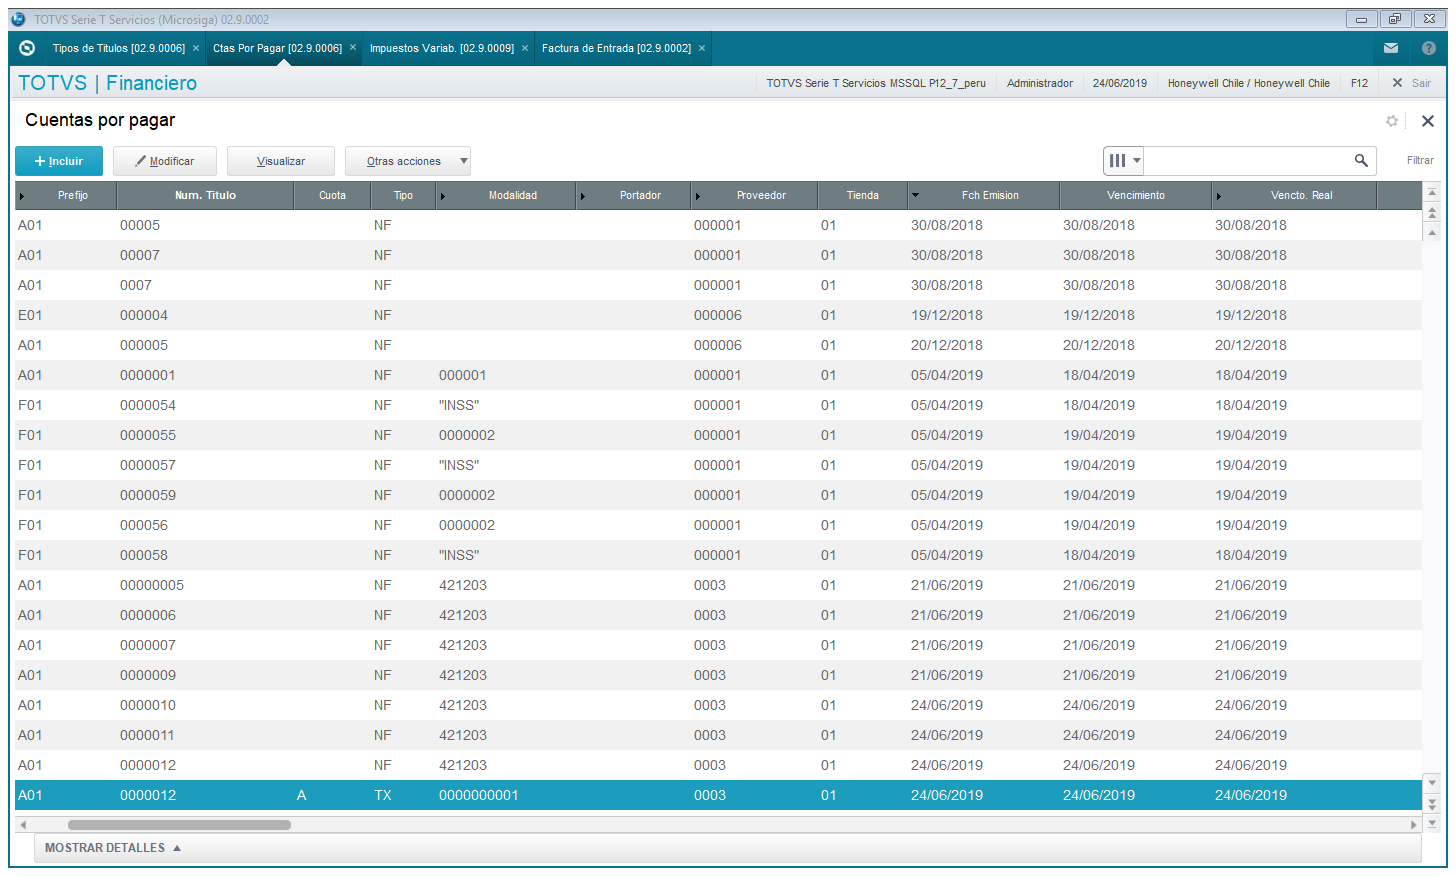Click the Vencimiento column header
Viewport: 1456px width, 876px height.
[1136, 195]
